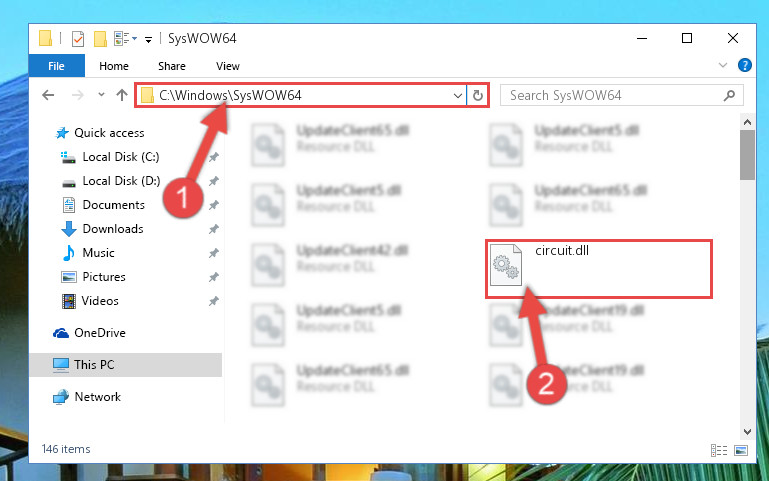Click the pin icon next to Documents
Screen dimensions: 769x481
pos(213,205)
